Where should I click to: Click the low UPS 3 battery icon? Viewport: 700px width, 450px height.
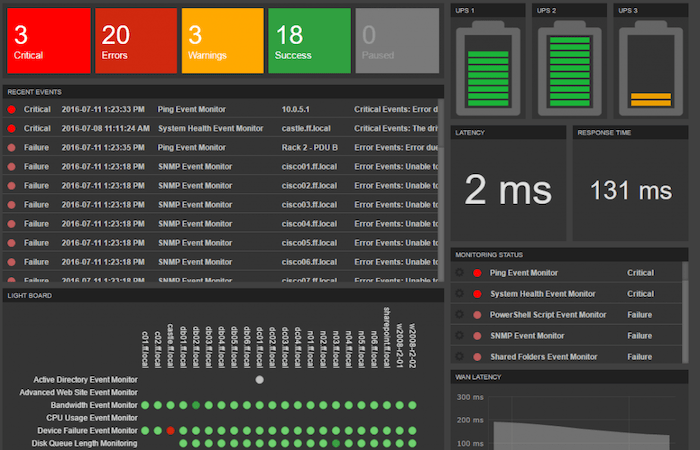pyautogui.click(x=651, y=68)
